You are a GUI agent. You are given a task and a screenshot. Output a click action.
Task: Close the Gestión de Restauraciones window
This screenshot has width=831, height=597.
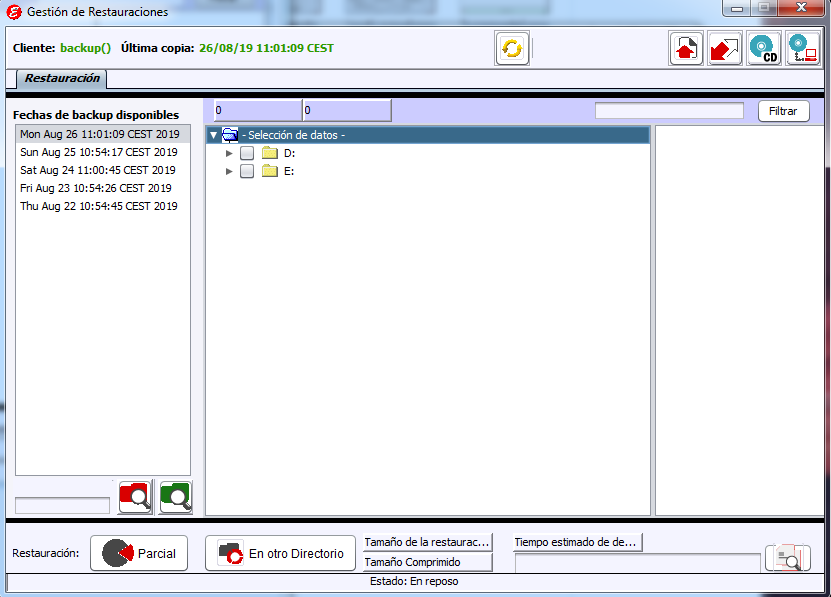click(x=801, y=7)
